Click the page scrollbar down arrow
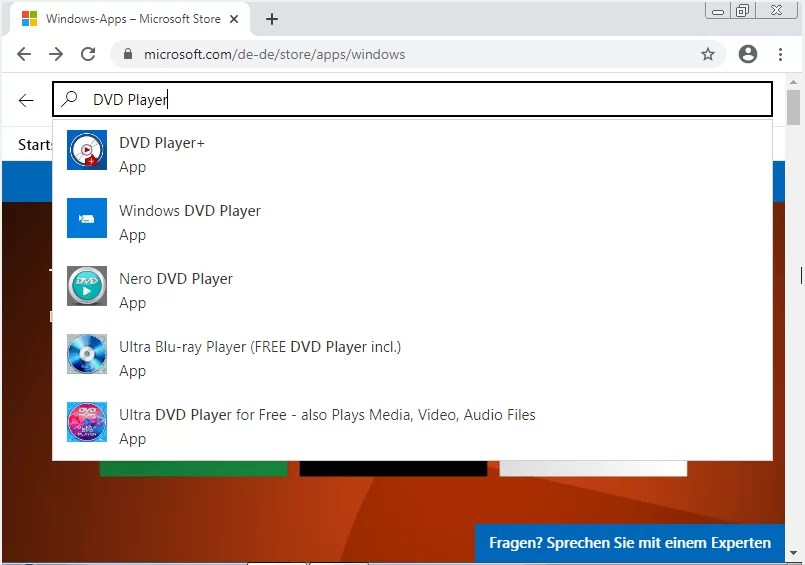The height and width of the screenshot is (565, 805). coord(794,553)
